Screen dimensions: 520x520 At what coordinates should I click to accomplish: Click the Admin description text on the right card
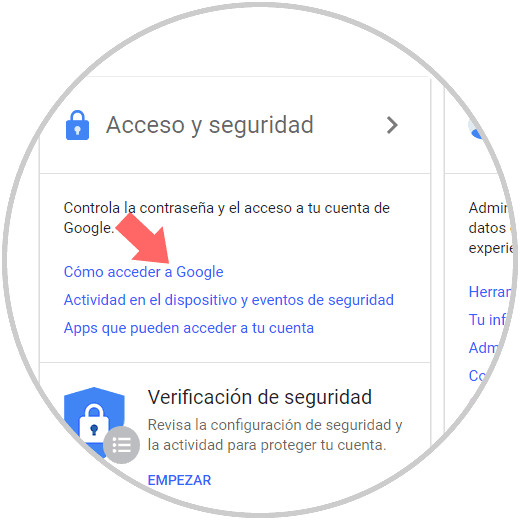click(x=490, y=228)
